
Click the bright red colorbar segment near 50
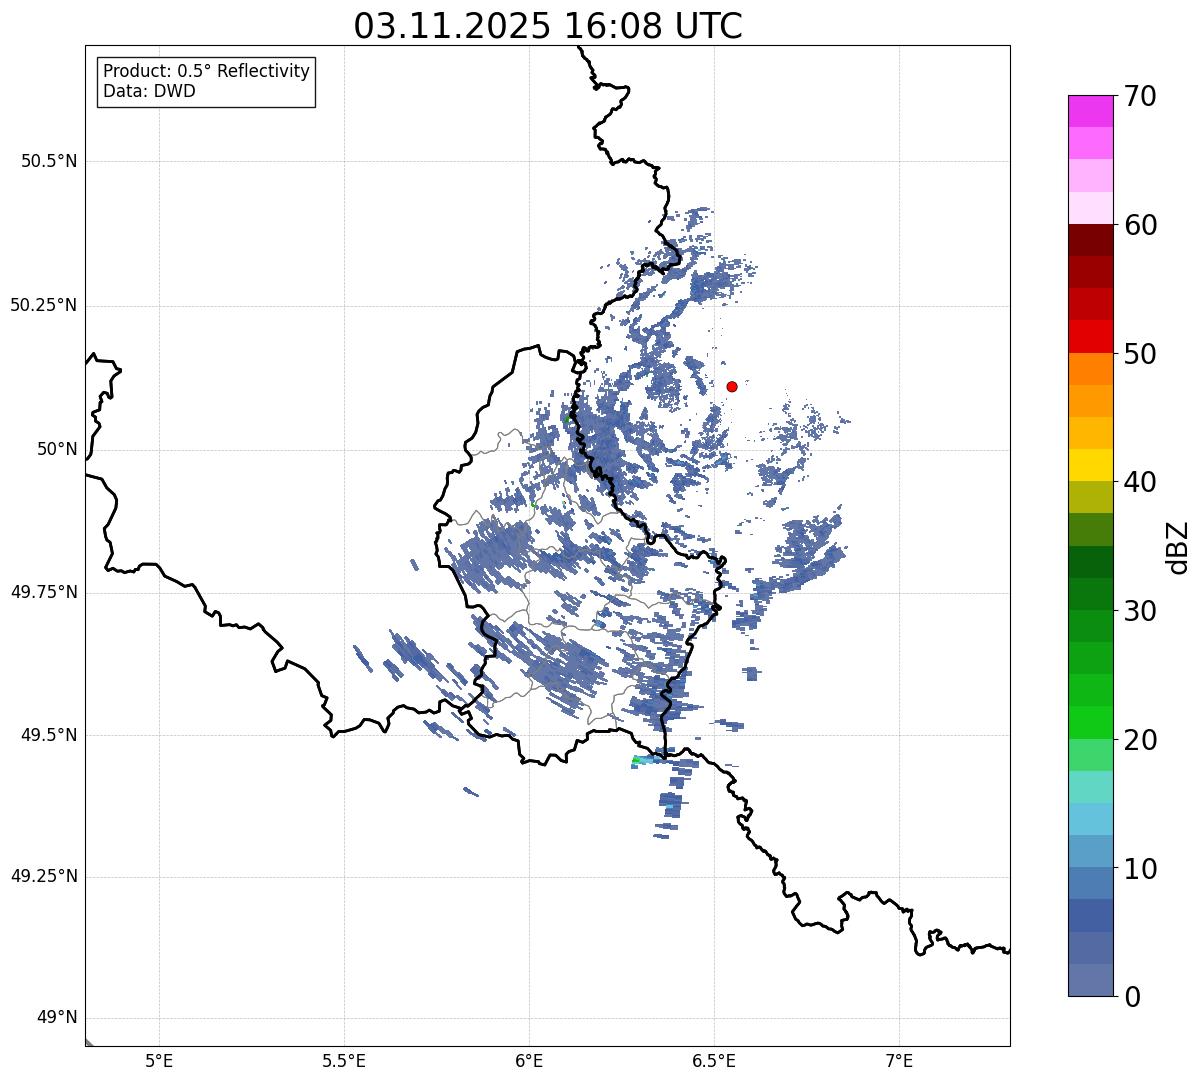[x=1091, y=337]
